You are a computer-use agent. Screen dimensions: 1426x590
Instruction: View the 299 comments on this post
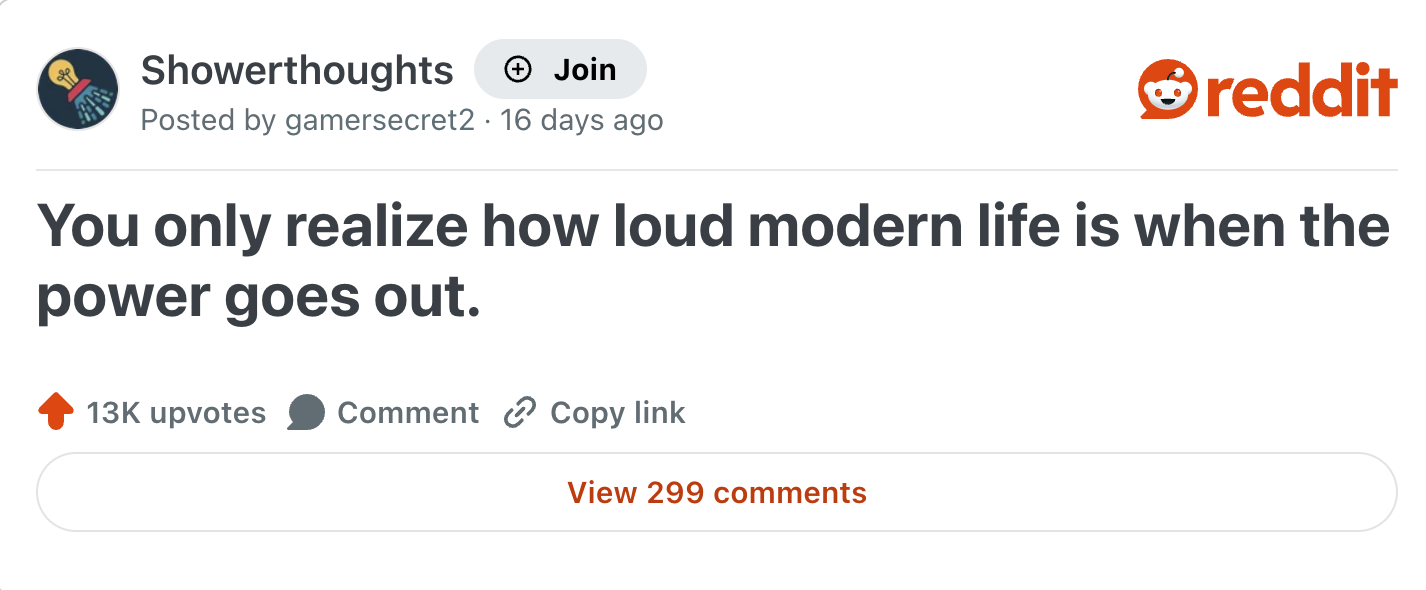click(x=716, y=492)
